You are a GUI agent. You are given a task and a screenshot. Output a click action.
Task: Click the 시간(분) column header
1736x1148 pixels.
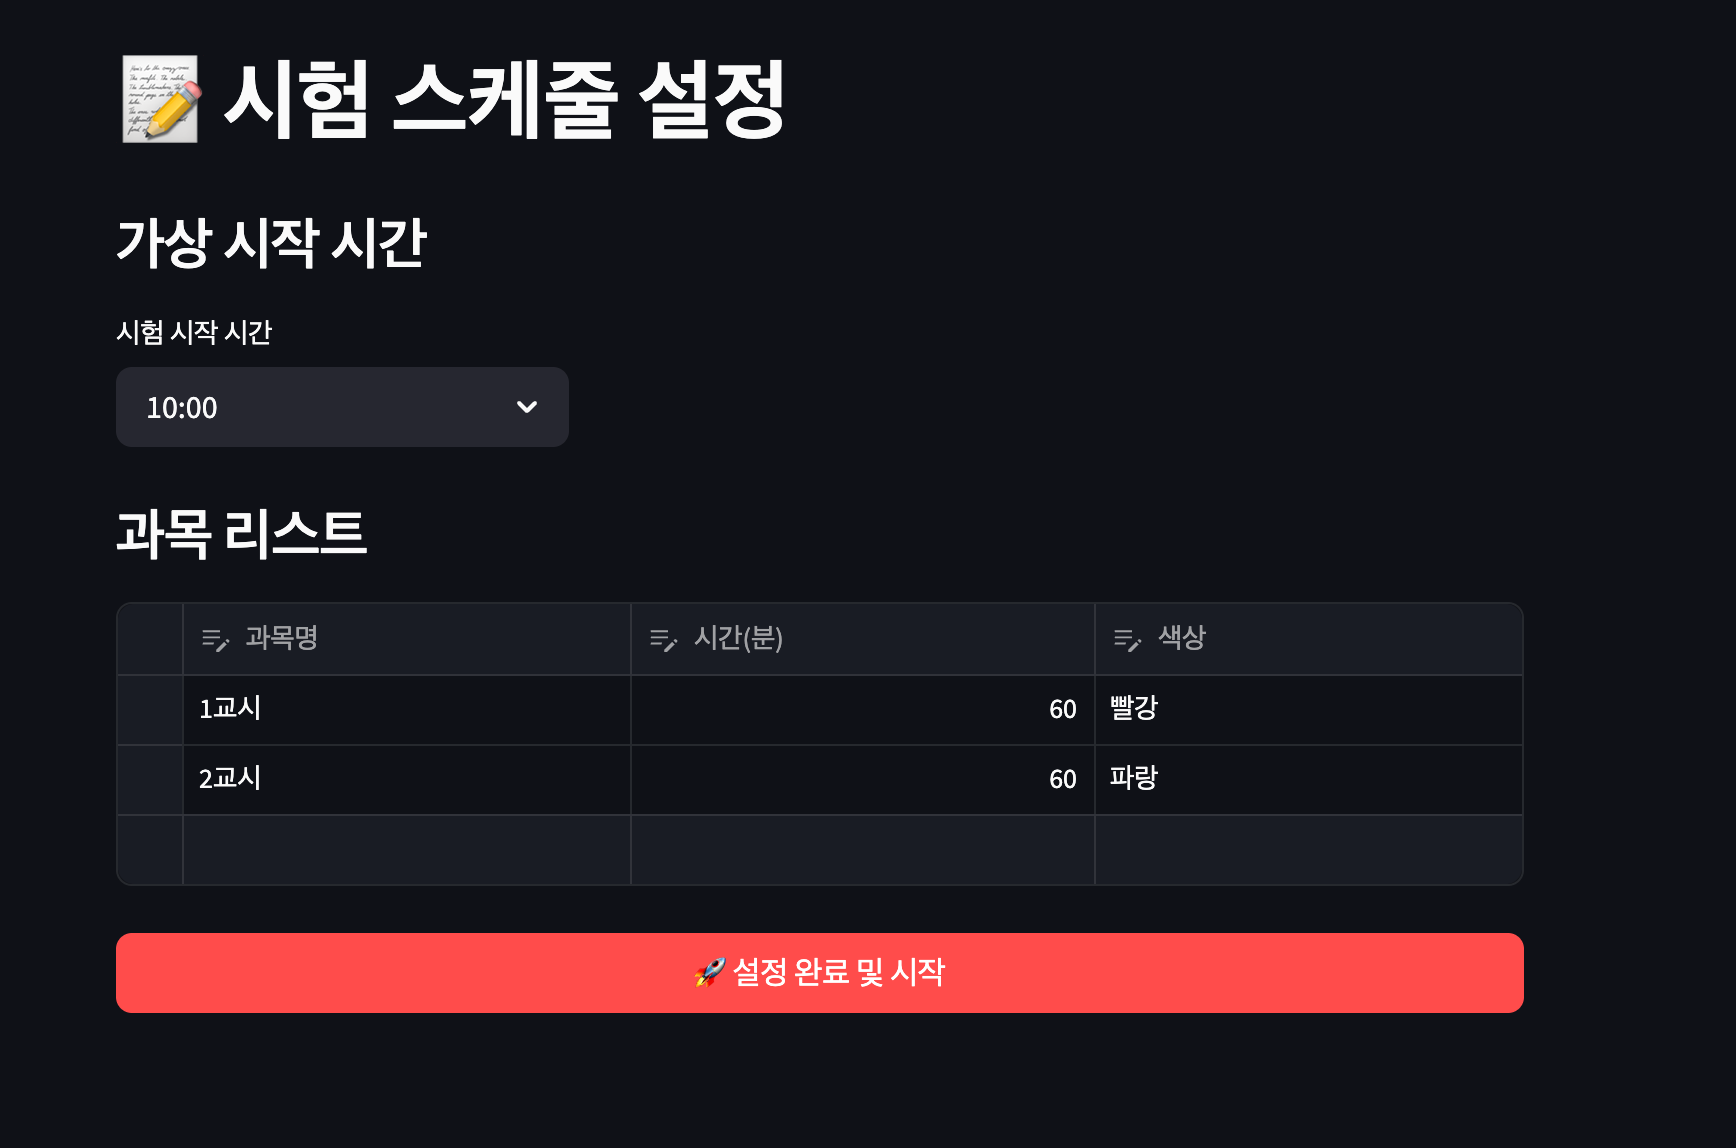[740, 638]
